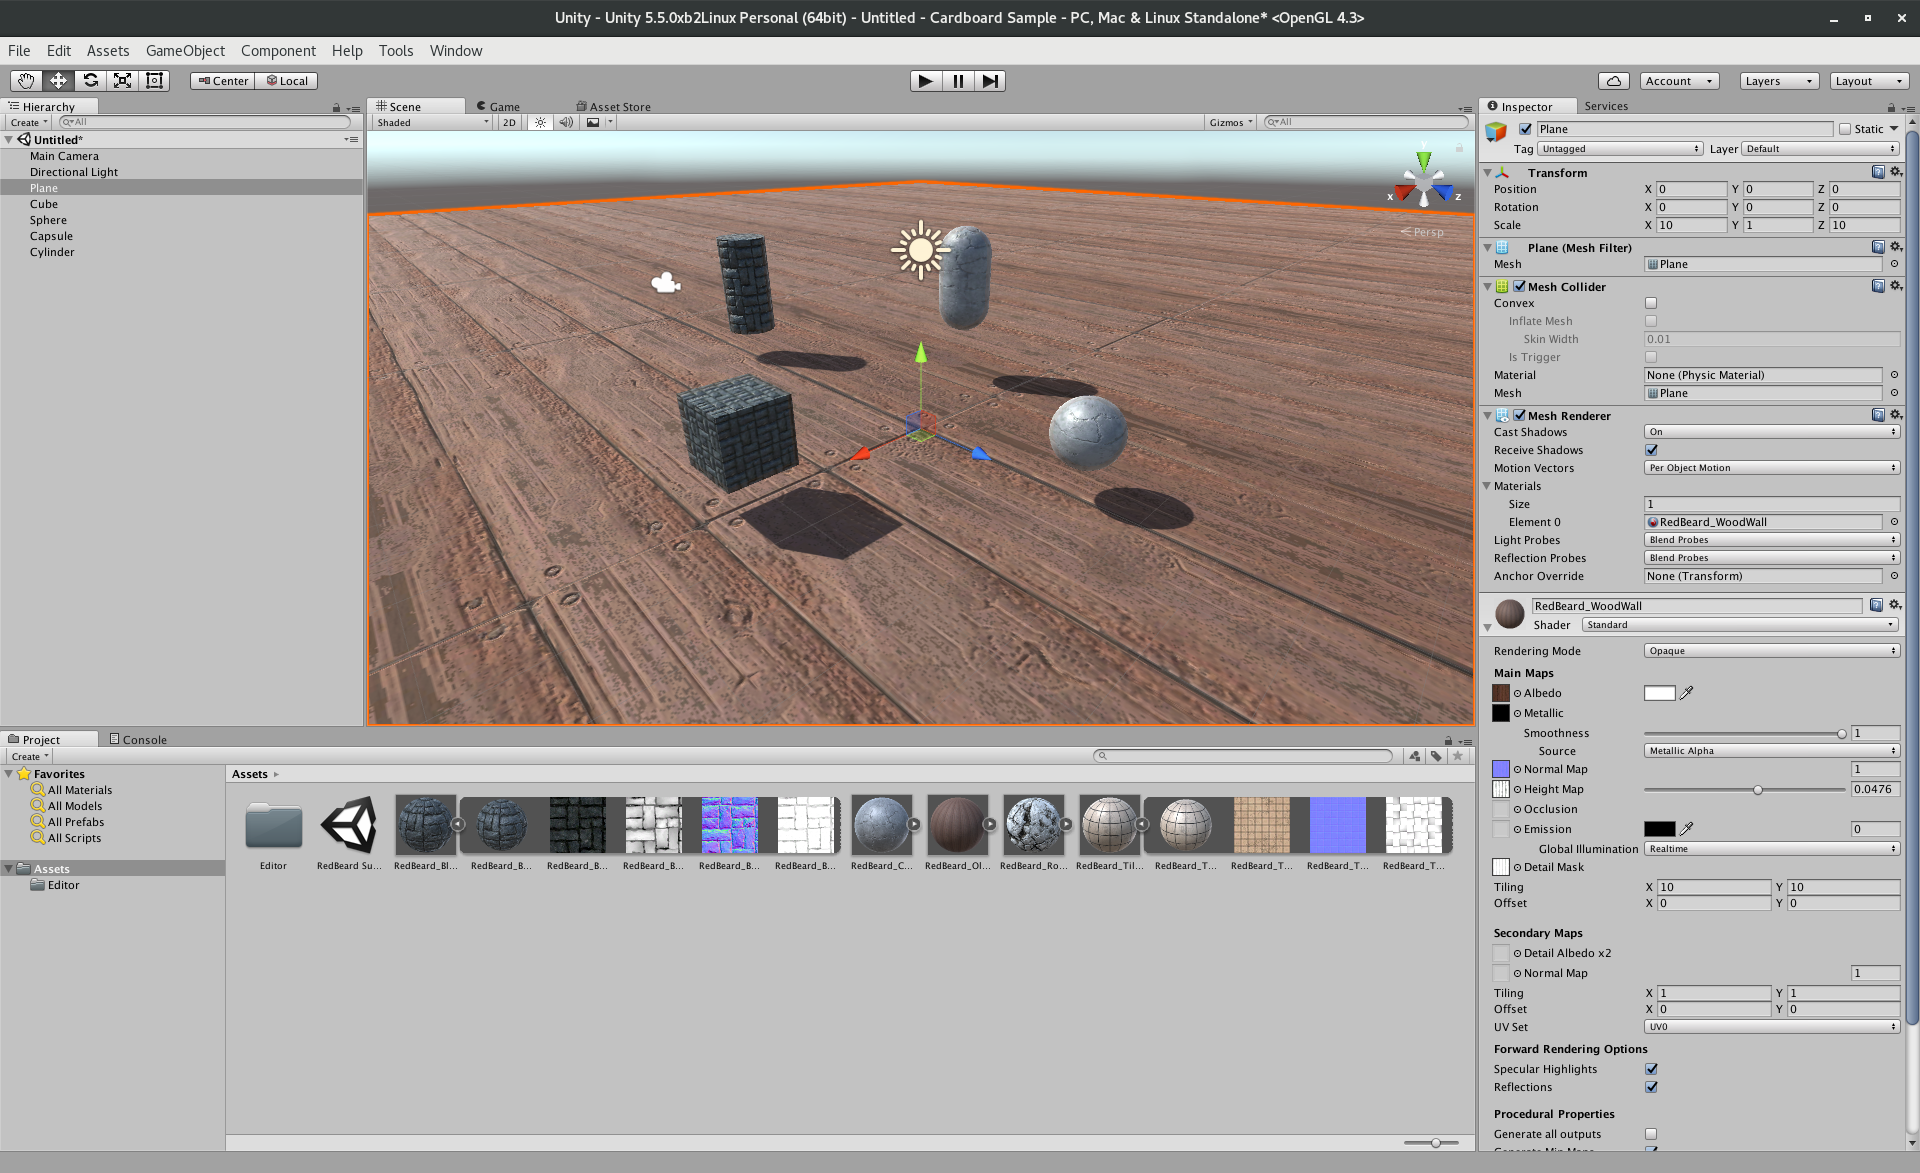
Task: Click the Albedo color swatch
Action: pos(1659,693)
